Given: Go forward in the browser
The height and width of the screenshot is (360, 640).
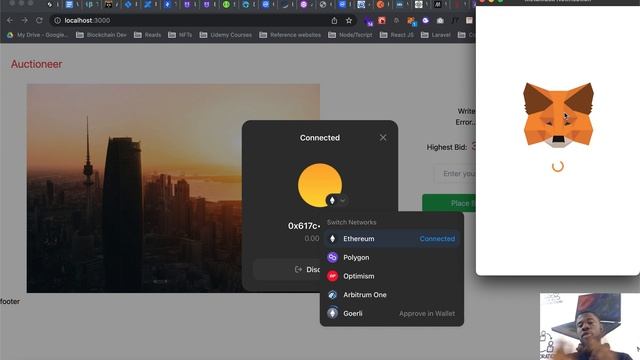Looking at the screenshot, I should [x=24, y=20].
